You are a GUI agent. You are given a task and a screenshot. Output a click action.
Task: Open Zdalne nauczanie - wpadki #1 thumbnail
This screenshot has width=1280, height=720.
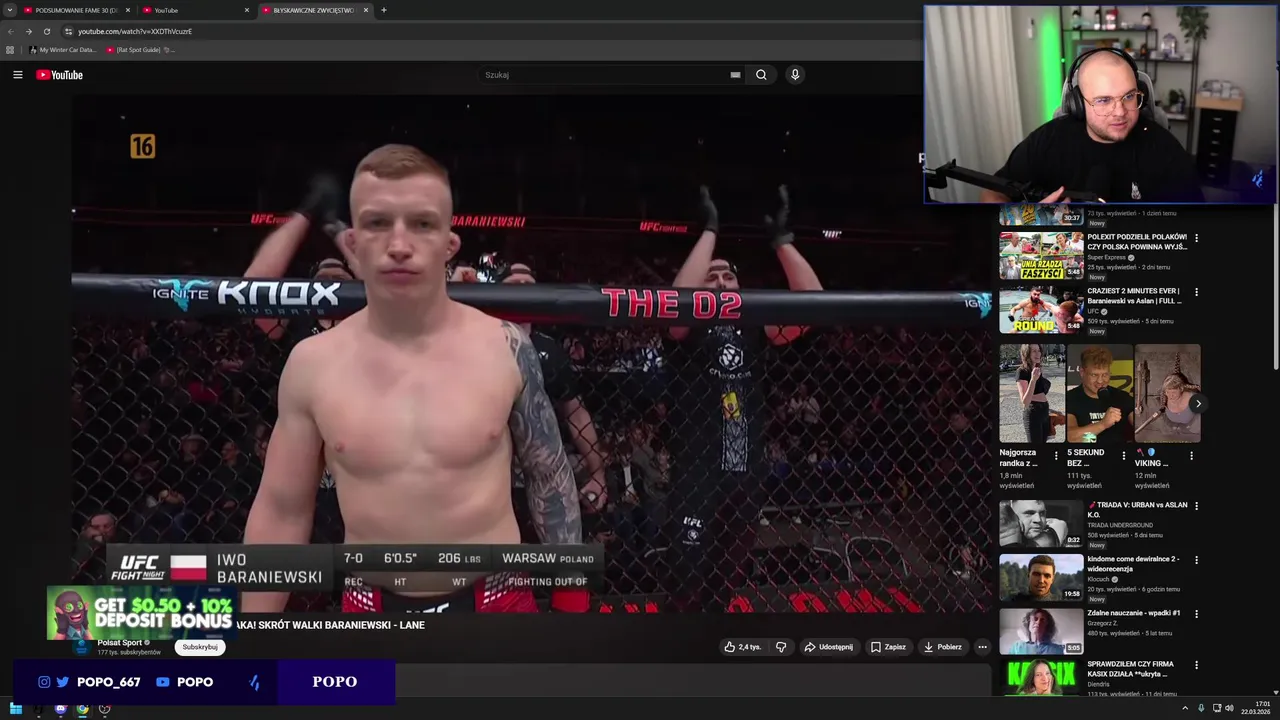click(x=1041, y=632)
